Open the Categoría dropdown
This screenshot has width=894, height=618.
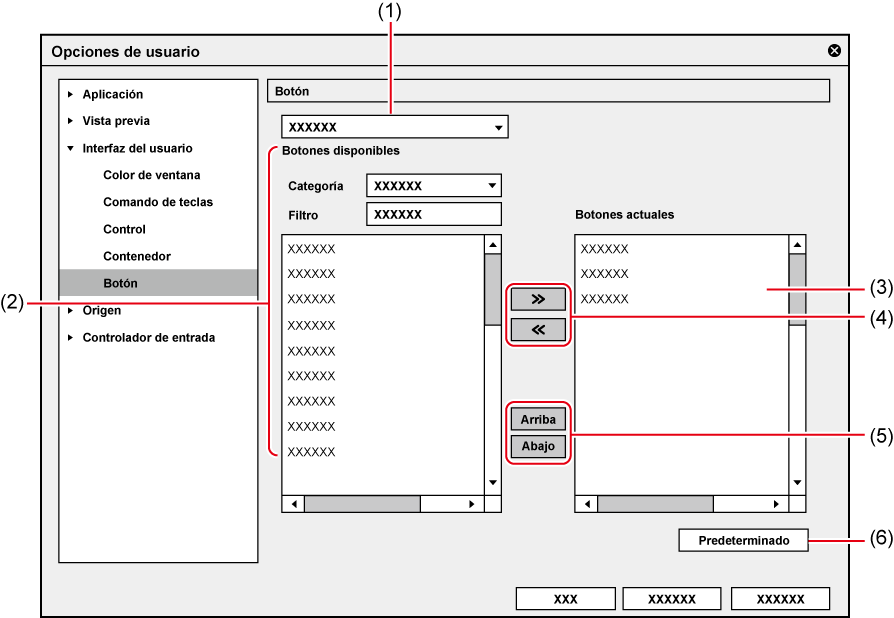pos(491,186)
